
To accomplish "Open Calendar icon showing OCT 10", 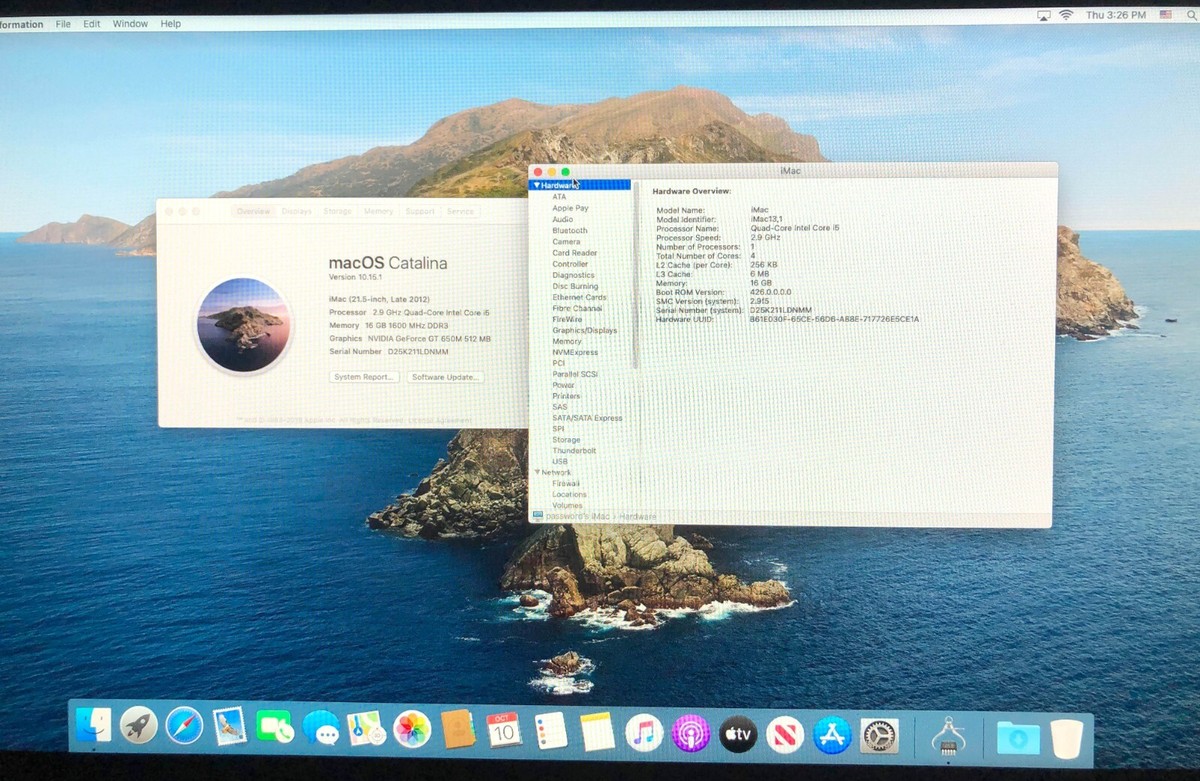I will pyautogui.click(x=504, y=730).
